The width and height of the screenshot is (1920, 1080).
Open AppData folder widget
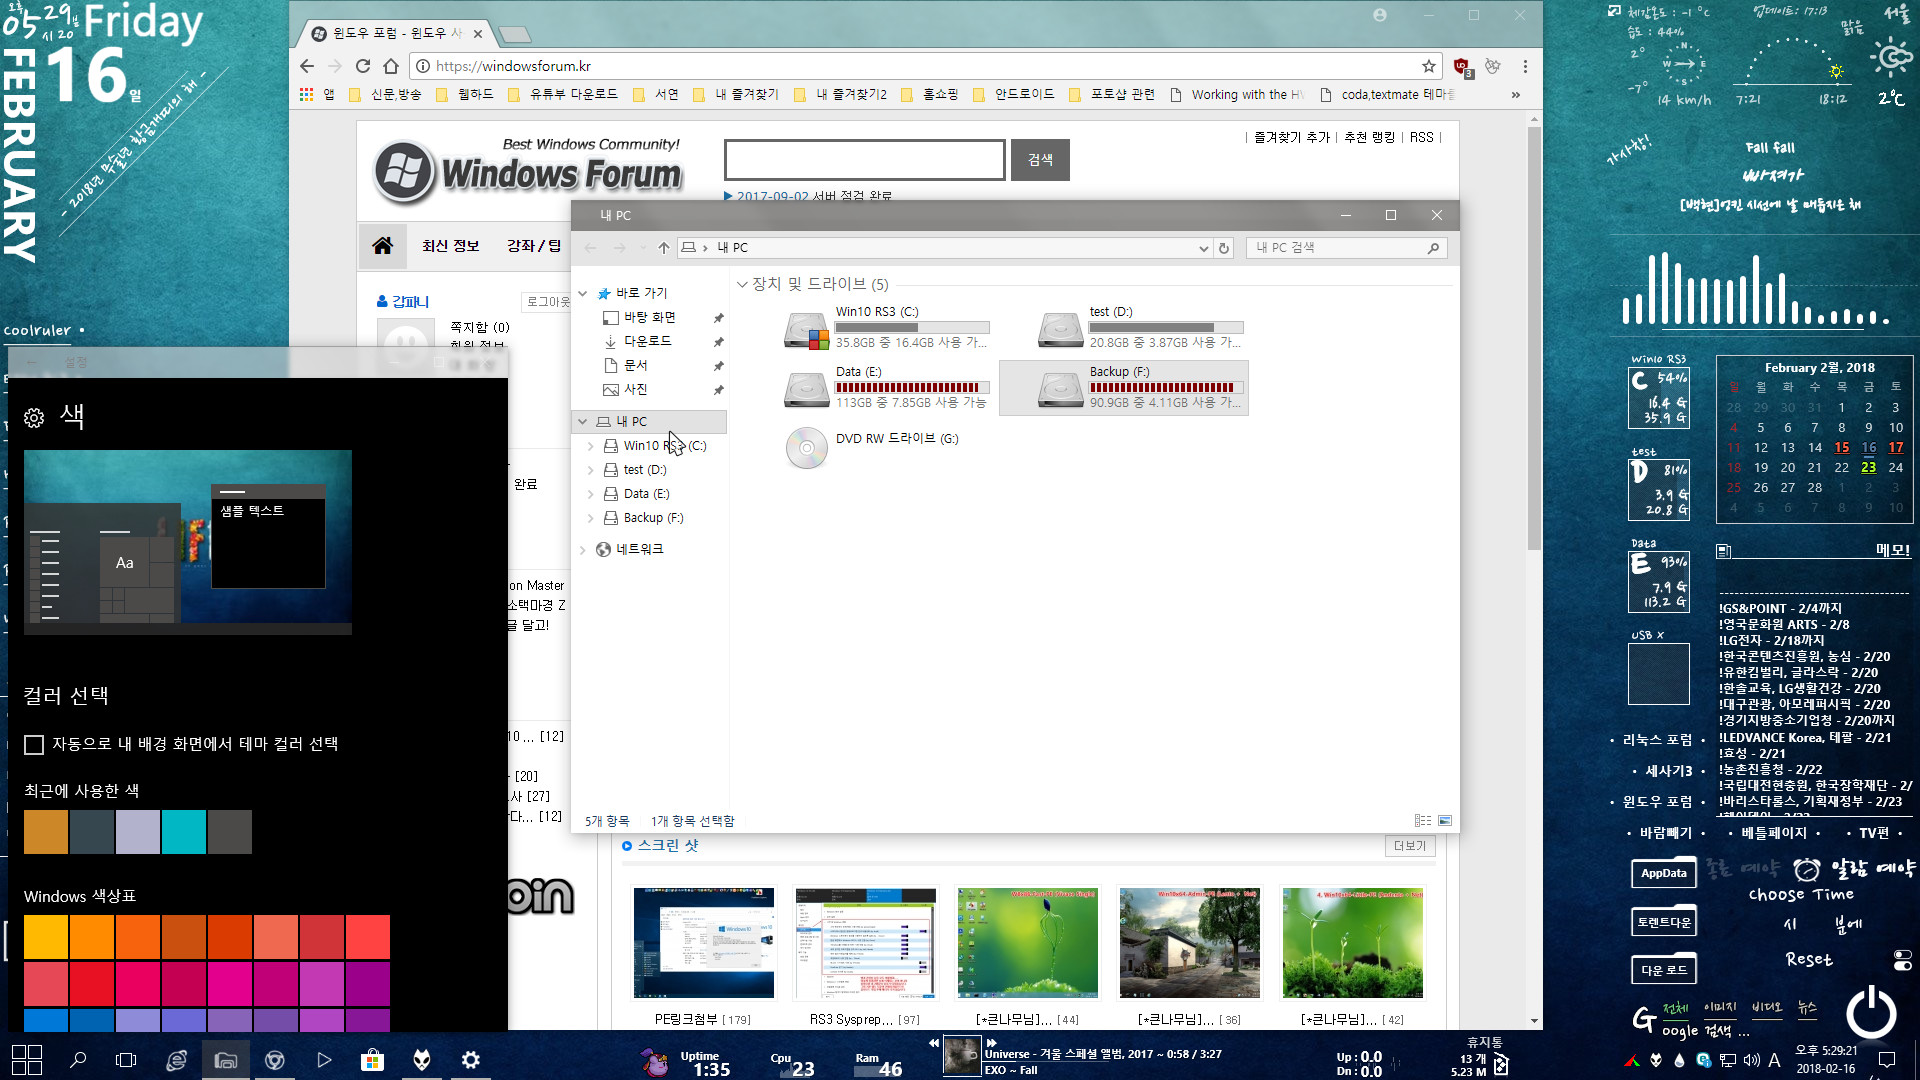click(1663, 873)
